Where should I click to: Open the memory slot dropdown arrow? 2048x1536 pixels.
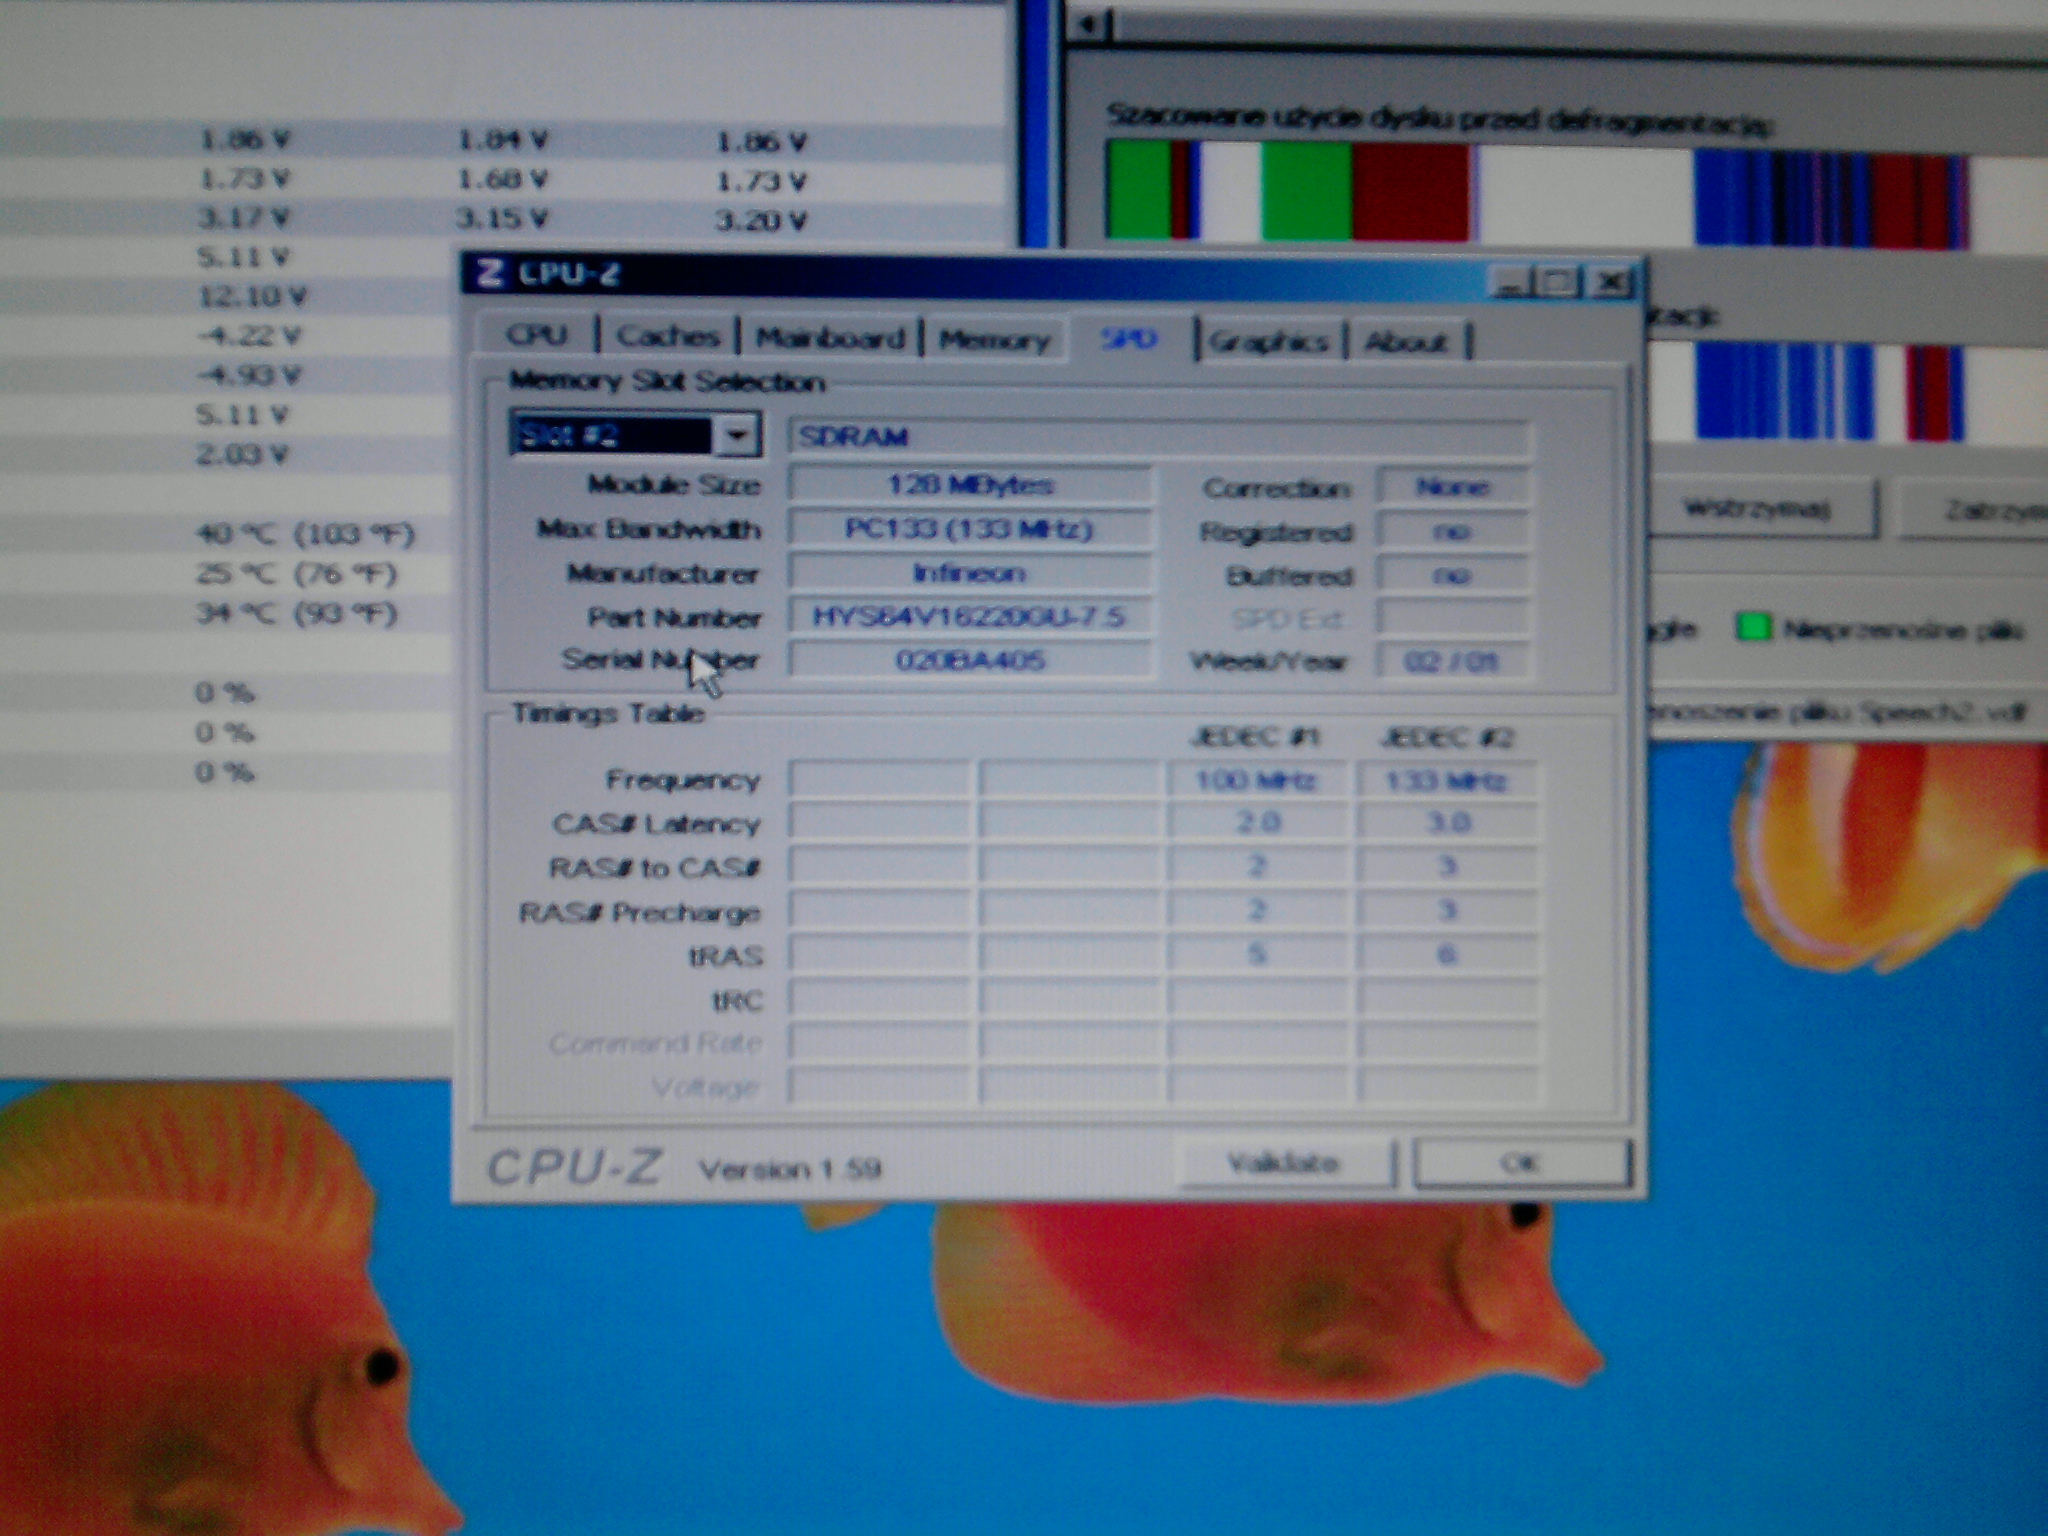point(737,436)
